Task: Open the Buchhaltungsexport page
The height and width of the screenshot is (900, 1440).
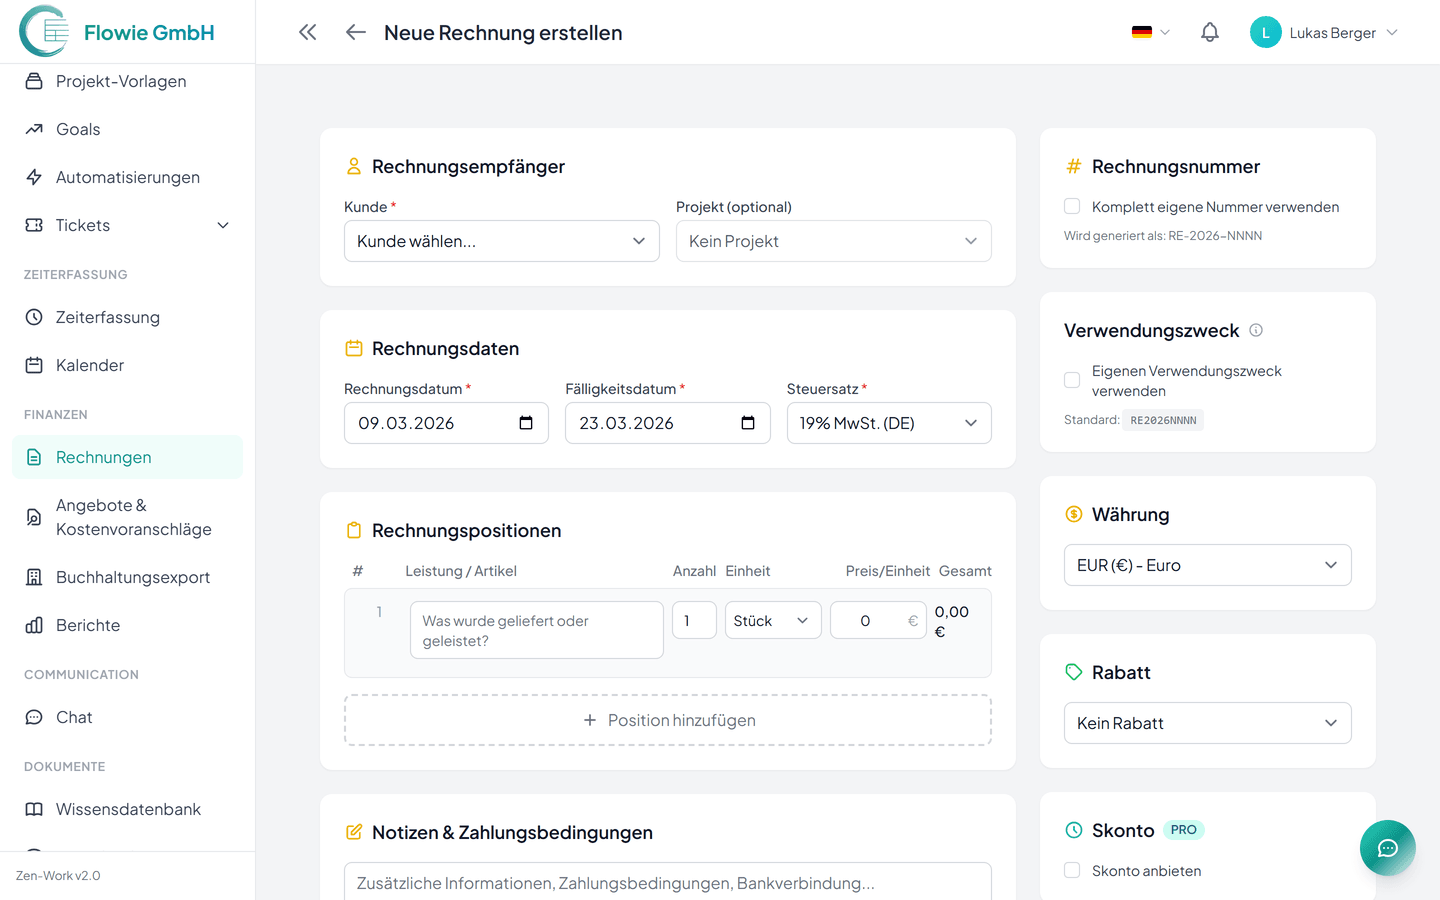Action: point(132,577)
